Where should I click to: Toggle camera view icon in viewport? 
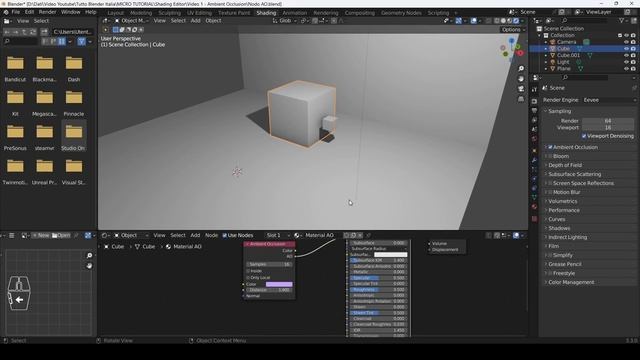[x=521, y=89]
